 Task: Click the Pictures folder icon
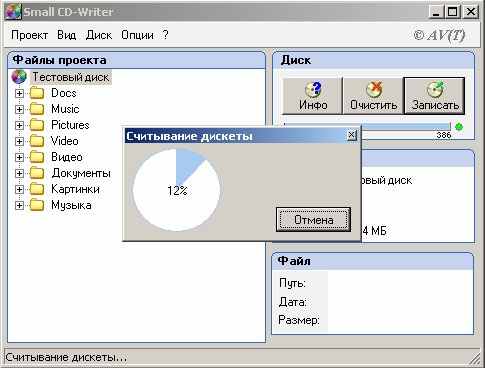tap(37, 125)
